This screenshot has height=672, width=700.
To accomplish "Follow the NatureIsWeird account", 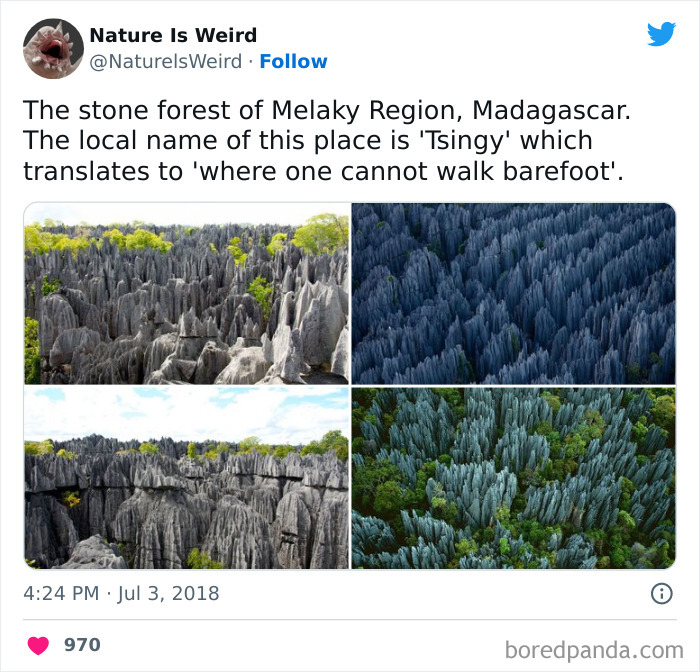I will pyautogui.click(x=293, y=61).
